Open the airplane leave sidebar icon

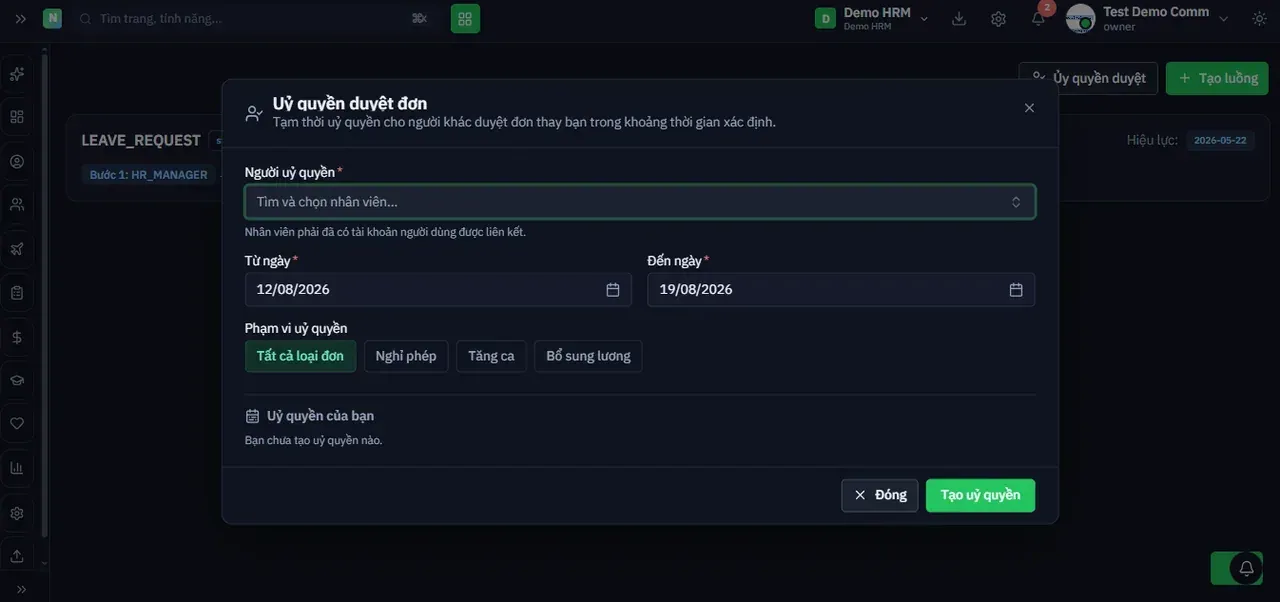tap(17, 249)
